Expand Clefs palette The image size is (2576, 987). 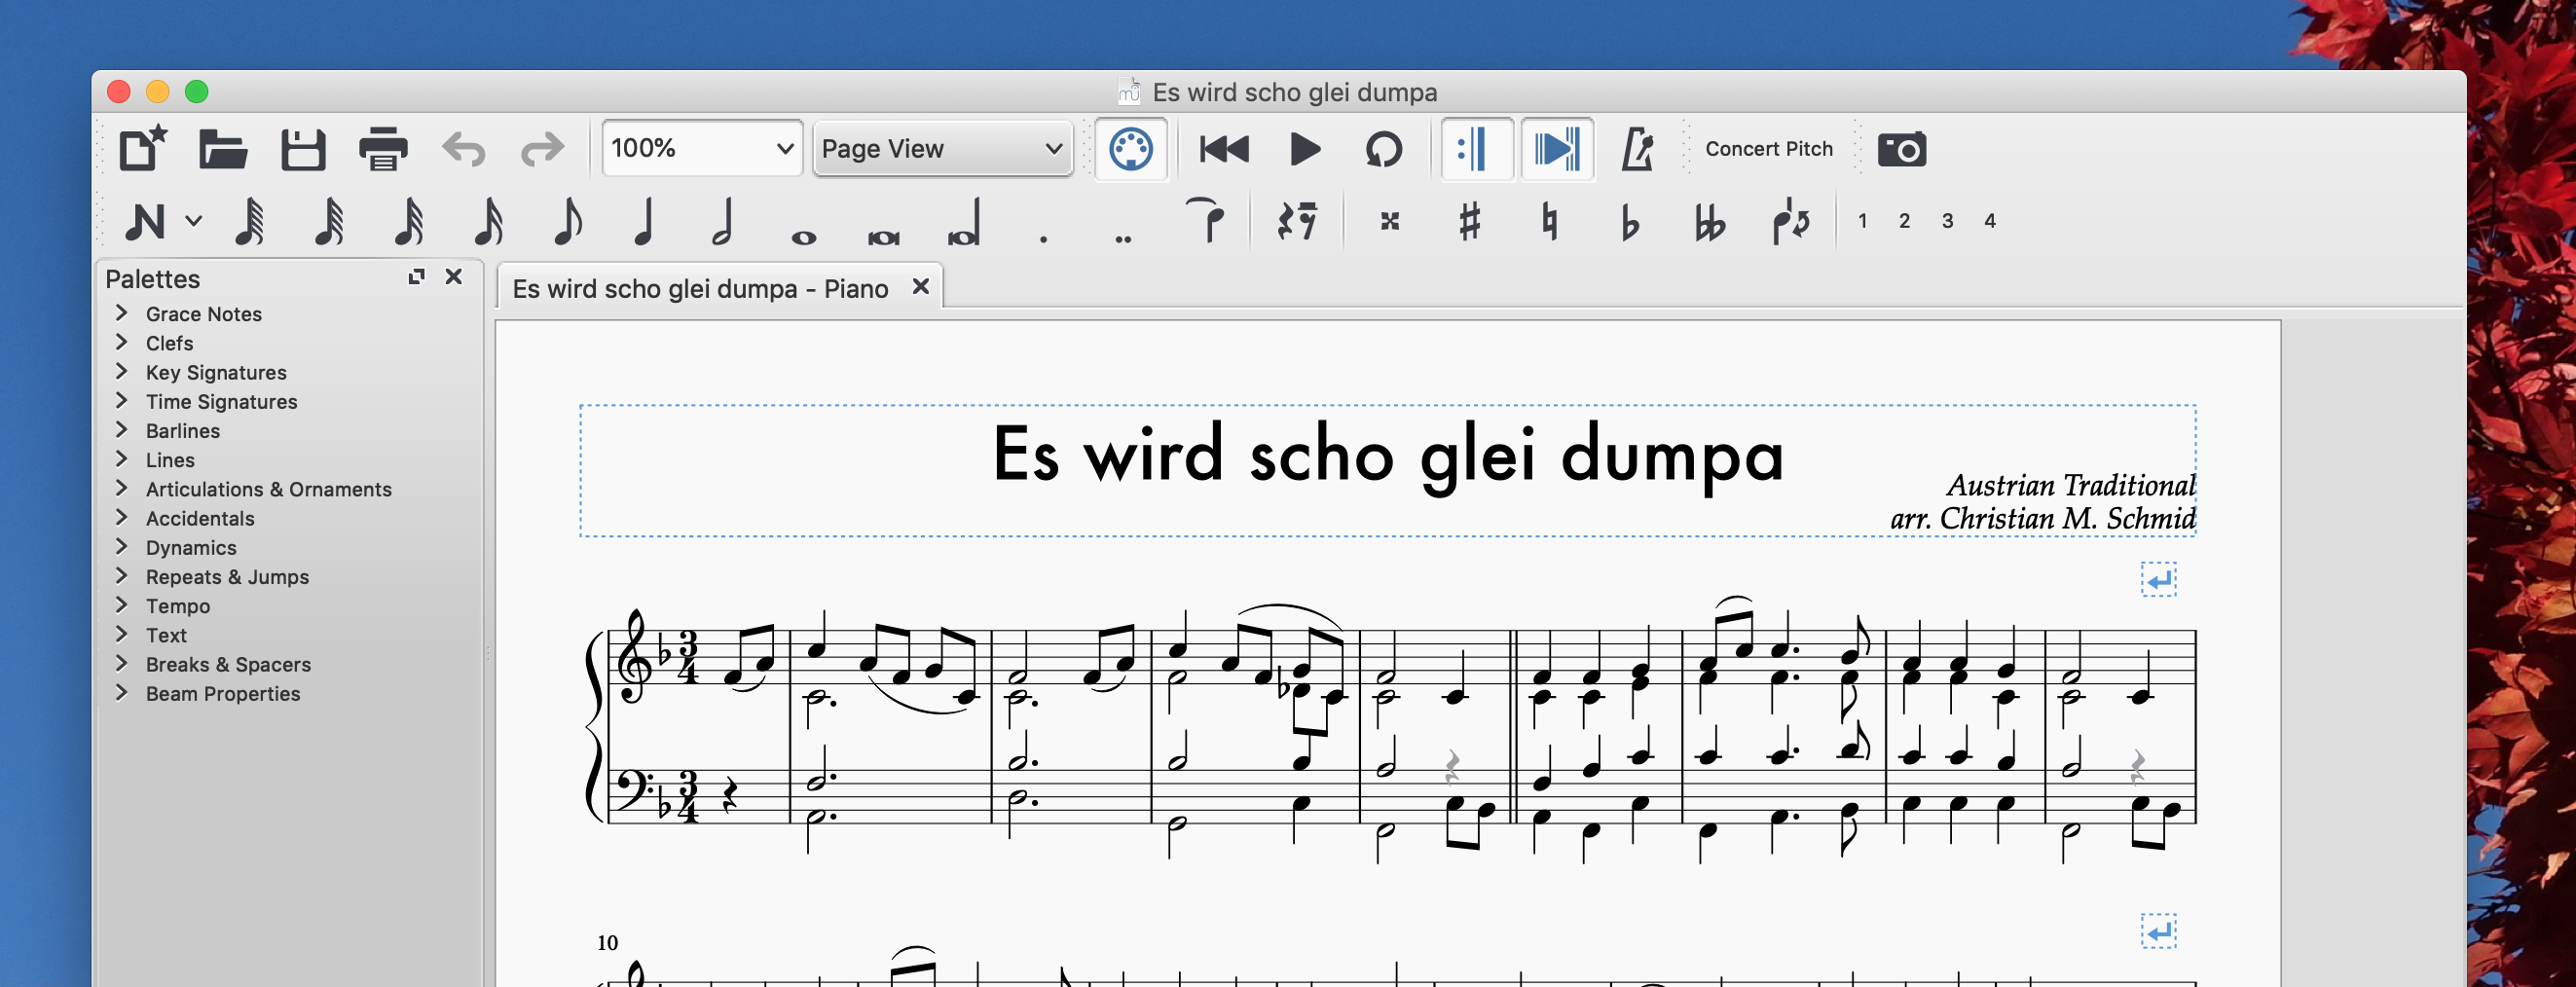[122, 342]
